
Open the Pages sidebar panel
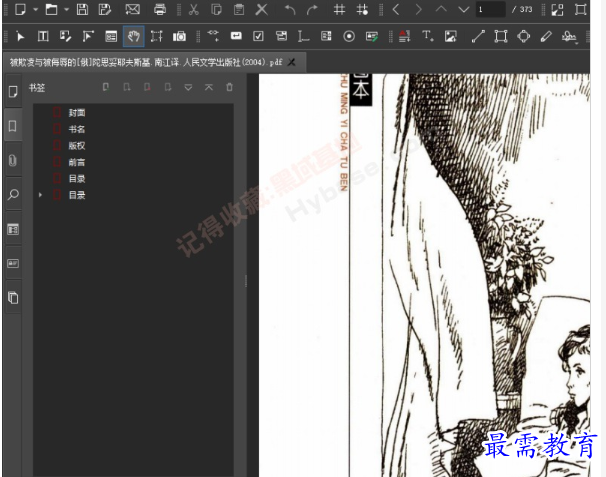tap(13, 92)
